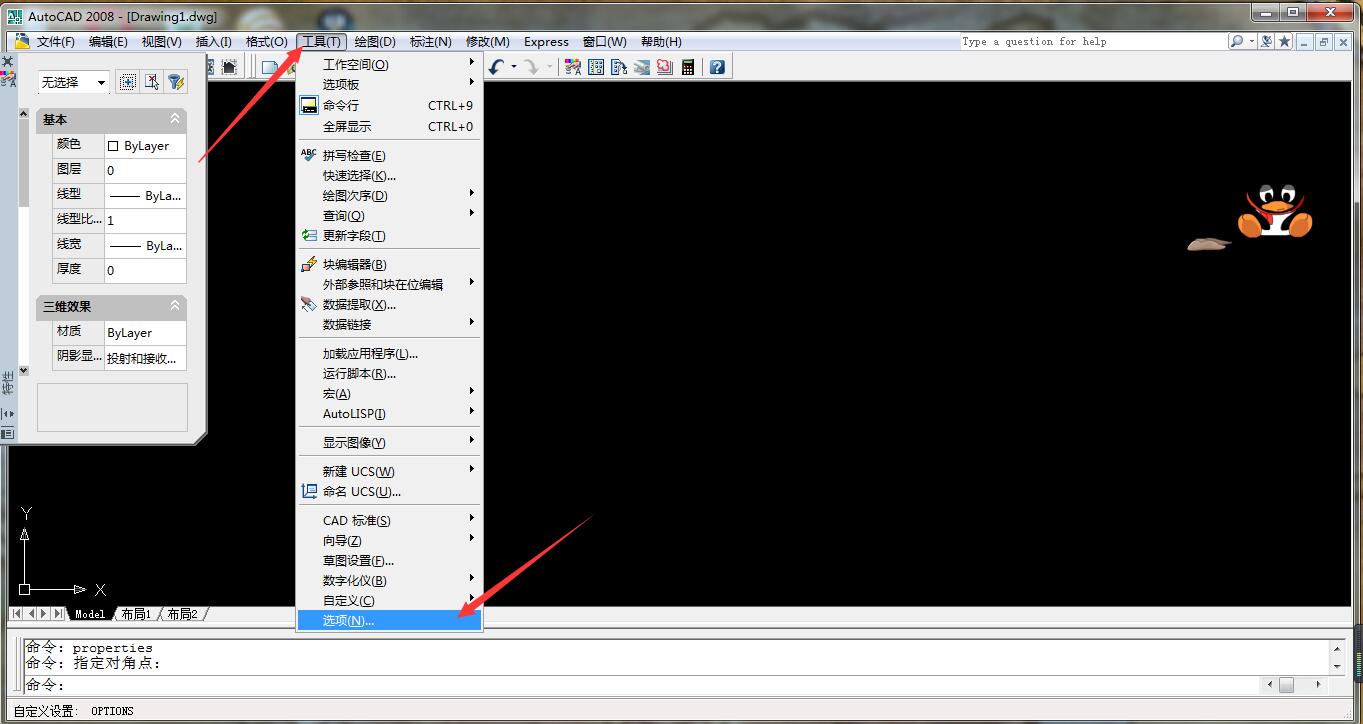
Task: Click the command line input area
Action: [640, 685]
